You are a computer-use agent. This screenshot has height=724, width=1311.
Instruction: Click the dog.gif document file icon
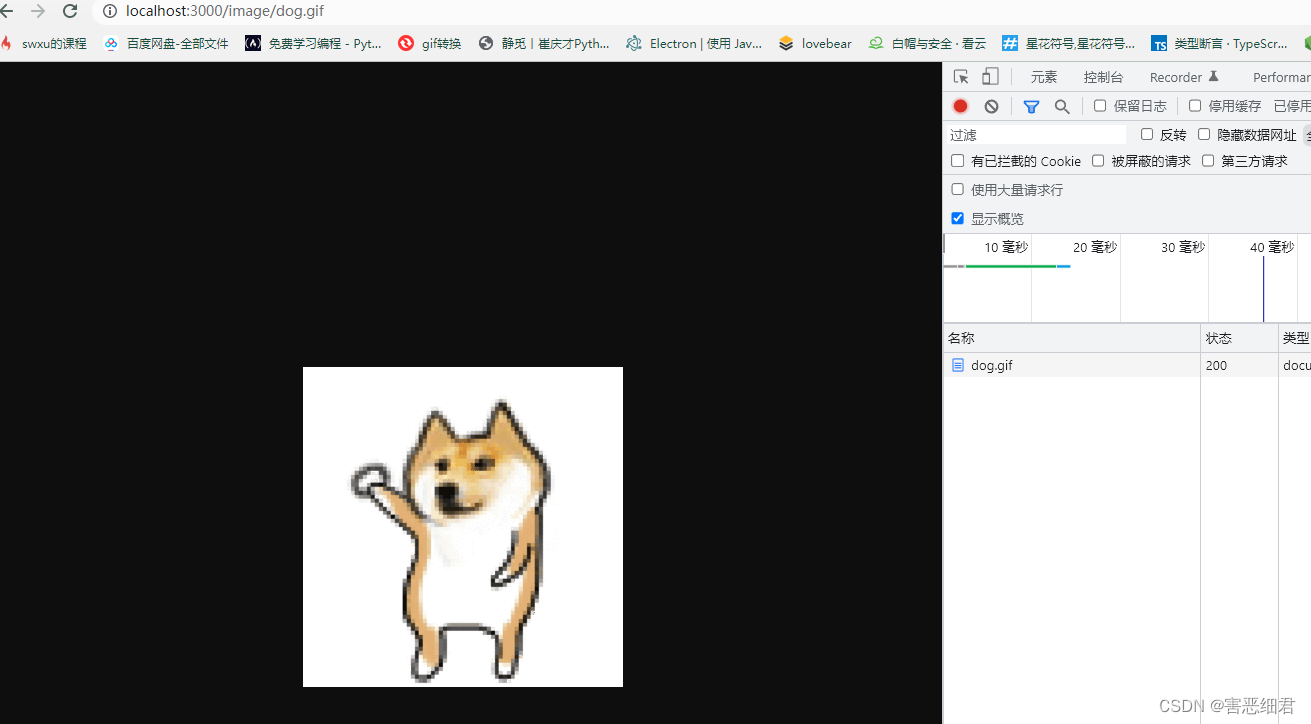(958, 365)
